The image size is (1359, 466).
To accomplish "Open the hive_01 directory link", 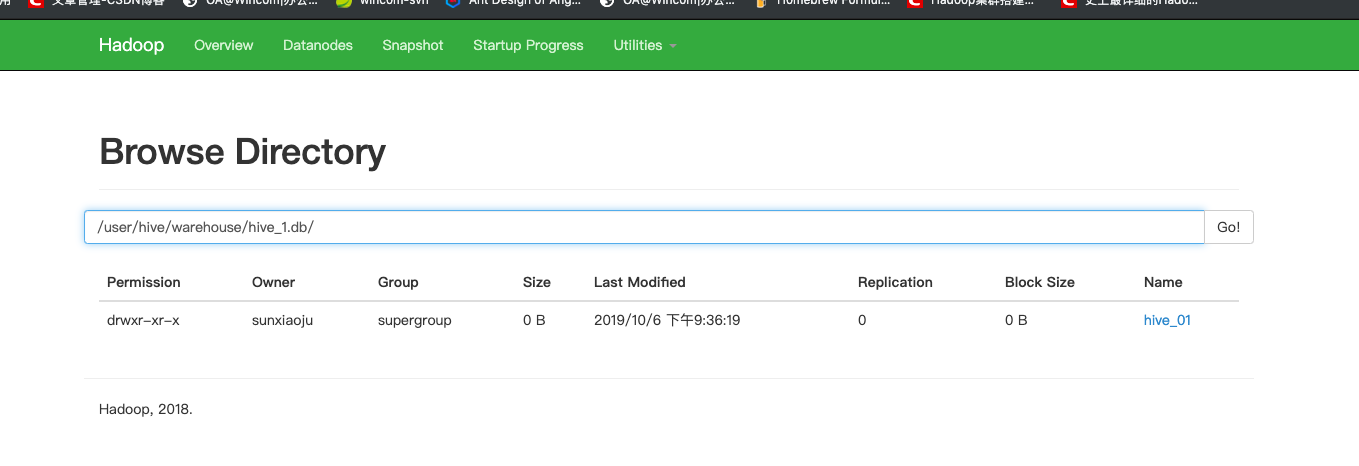I will (x=1167, y=321).
